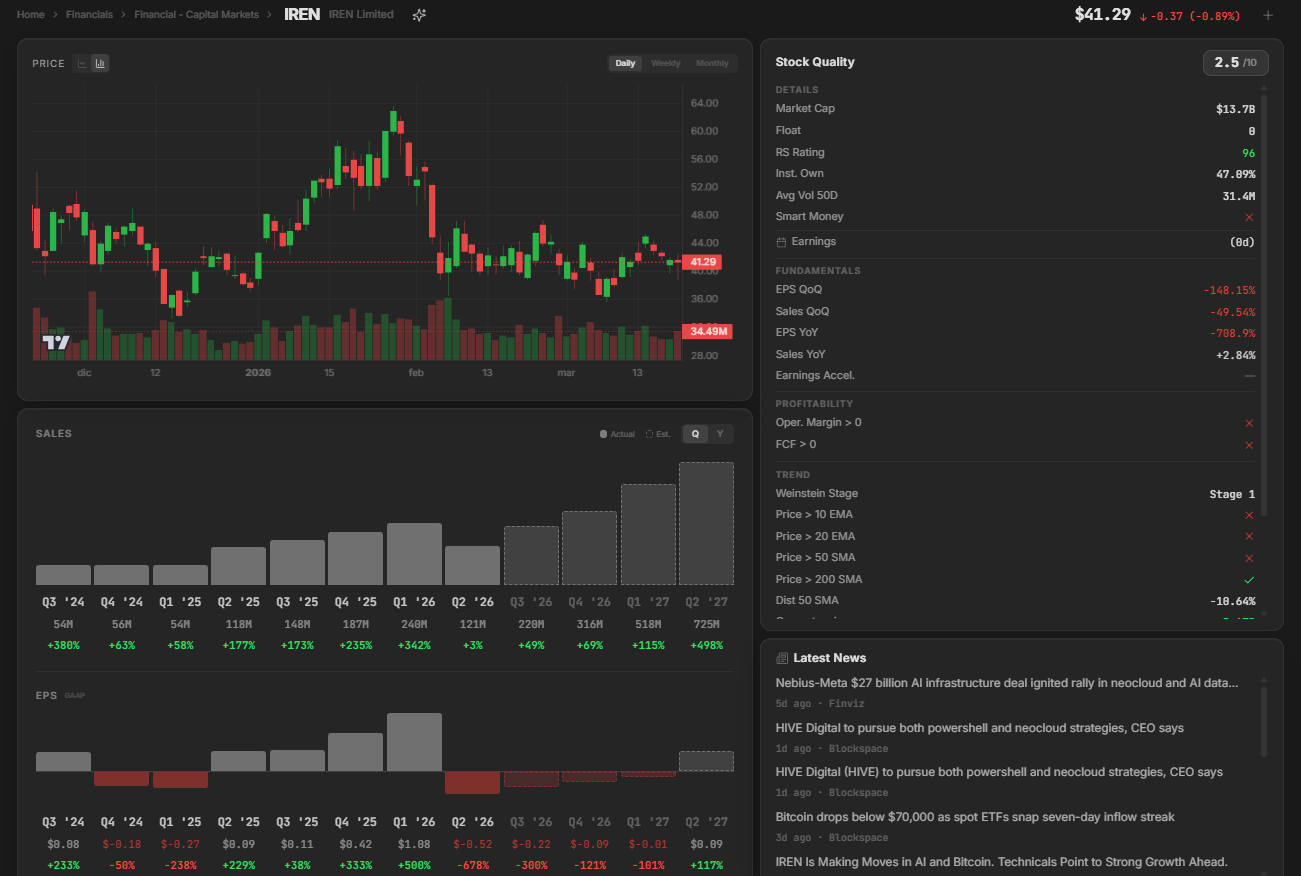Open the Nebius-Meta $27 billion news article
The height and width of the screenshot is (876, 1301).
tap(1007, 683)
